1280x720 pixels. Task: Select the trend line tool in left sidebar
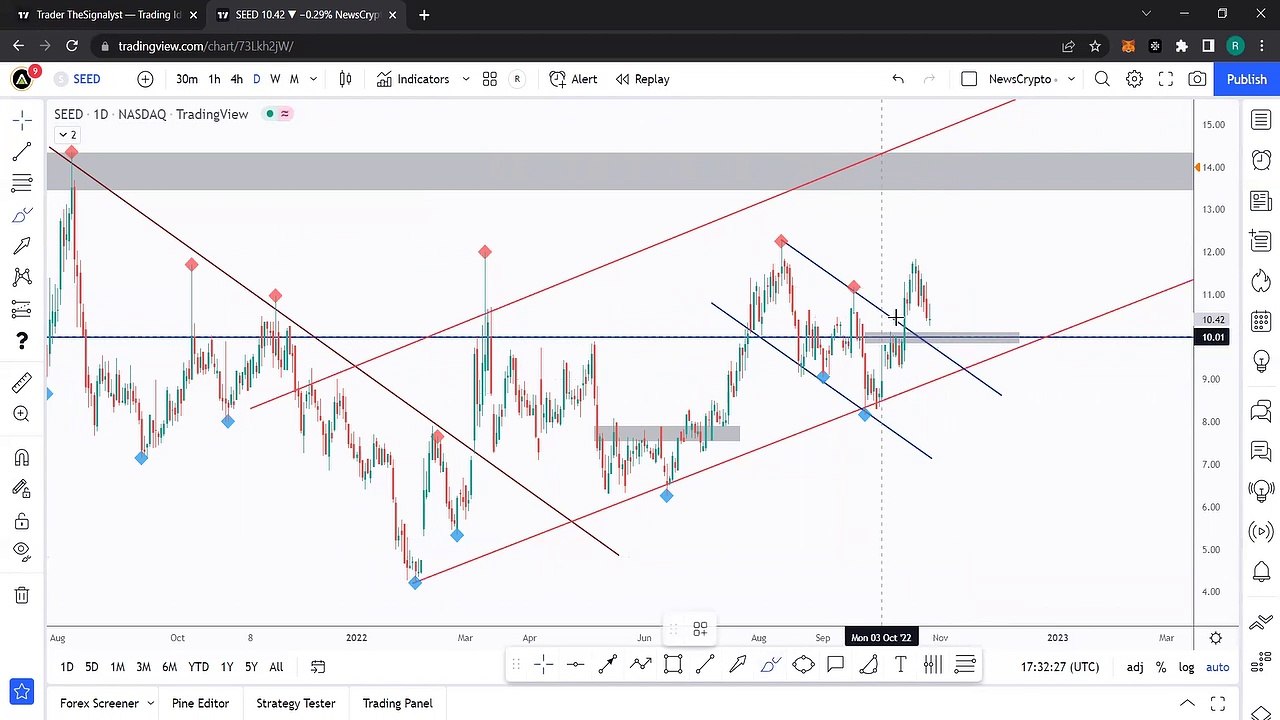21,152
